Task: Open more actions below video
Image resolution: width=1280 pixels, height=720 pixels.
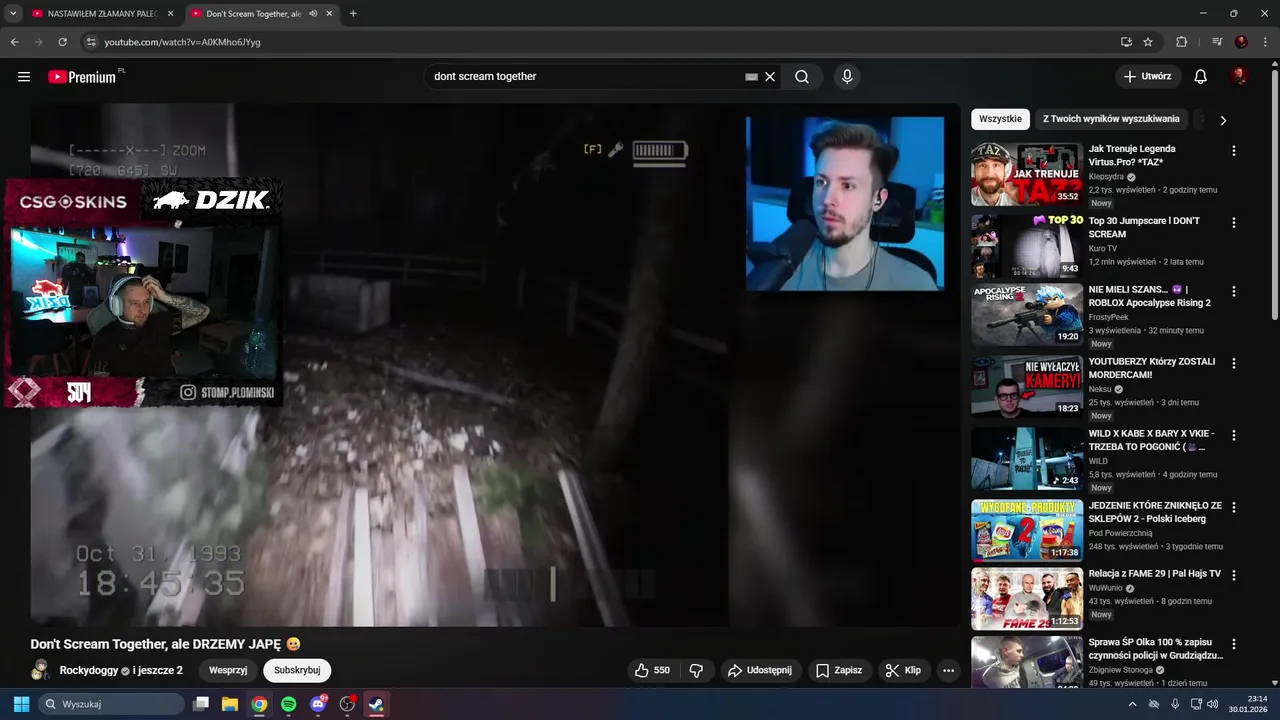Action: point(948,670)
